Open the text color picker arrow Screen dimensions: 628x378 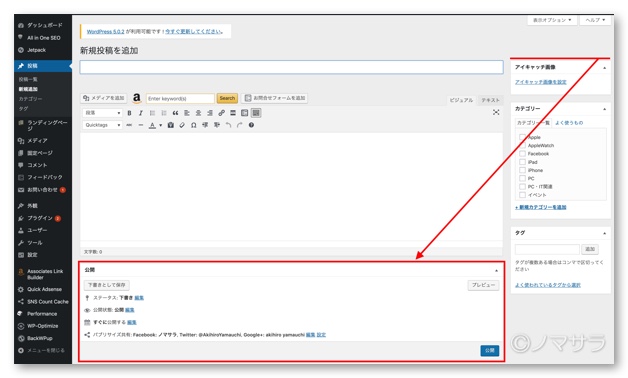click(161, 125)
